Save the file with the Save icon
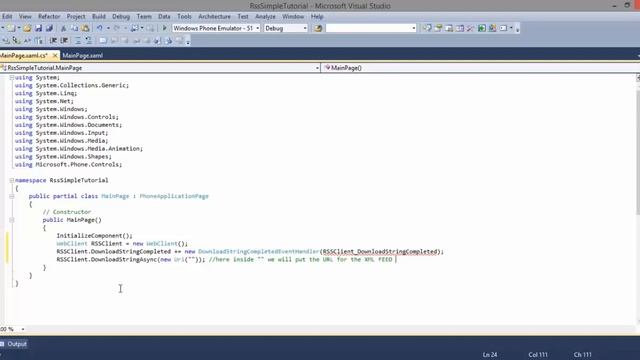640x360 pixels. 38,28
